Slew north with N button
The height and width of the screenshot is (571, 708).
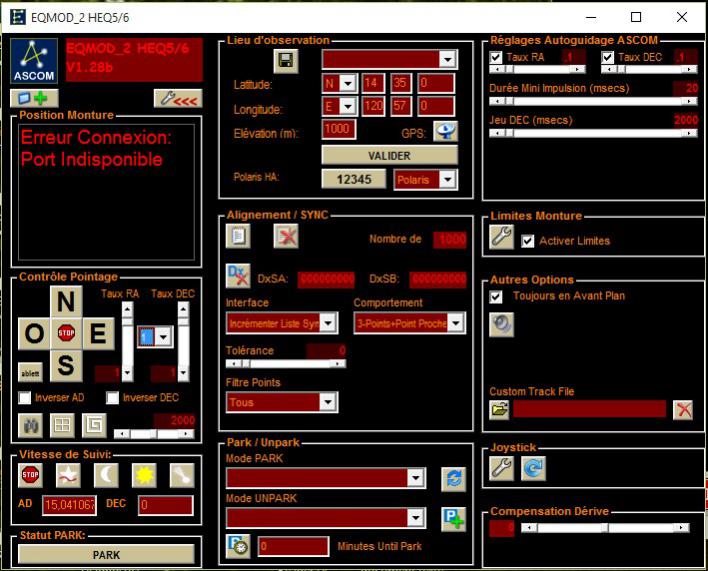66,302
